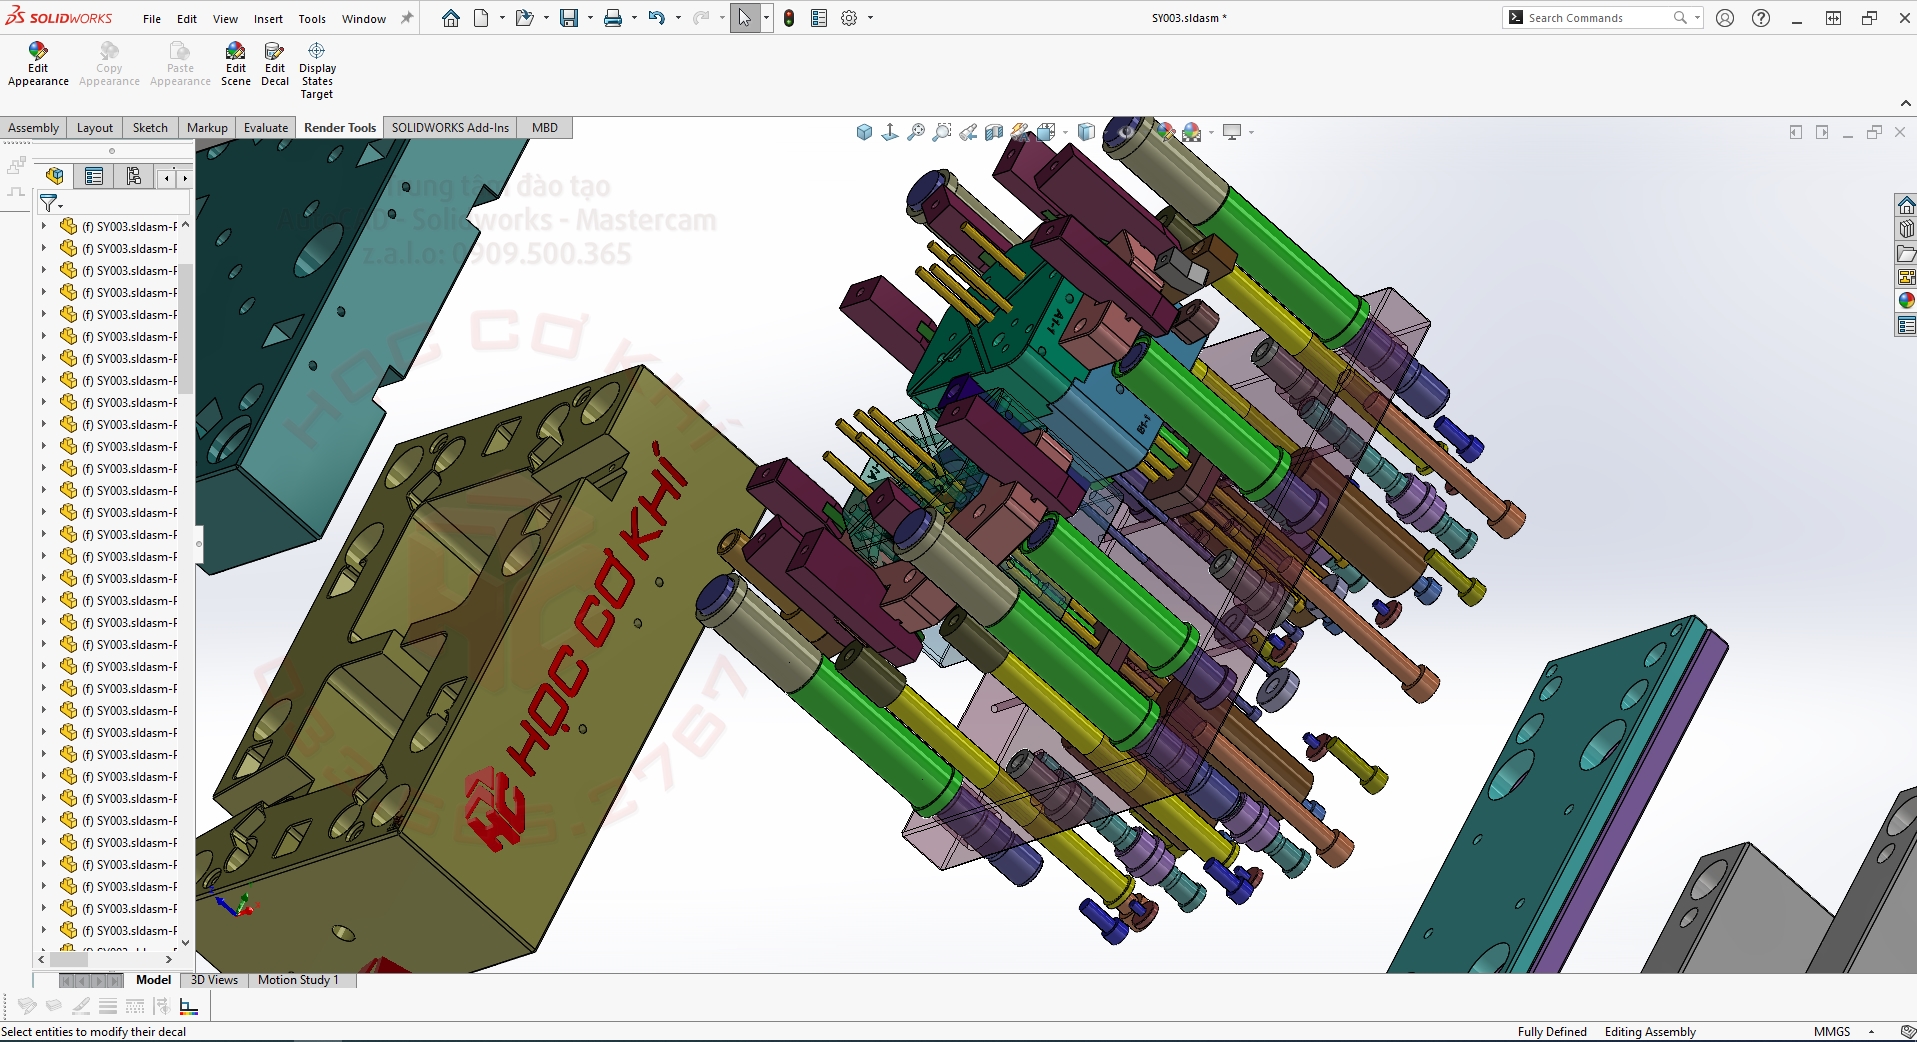Click the filter funnel above the feature tree
Viewport: 1917px width, 1042px height.
[48, 204]
